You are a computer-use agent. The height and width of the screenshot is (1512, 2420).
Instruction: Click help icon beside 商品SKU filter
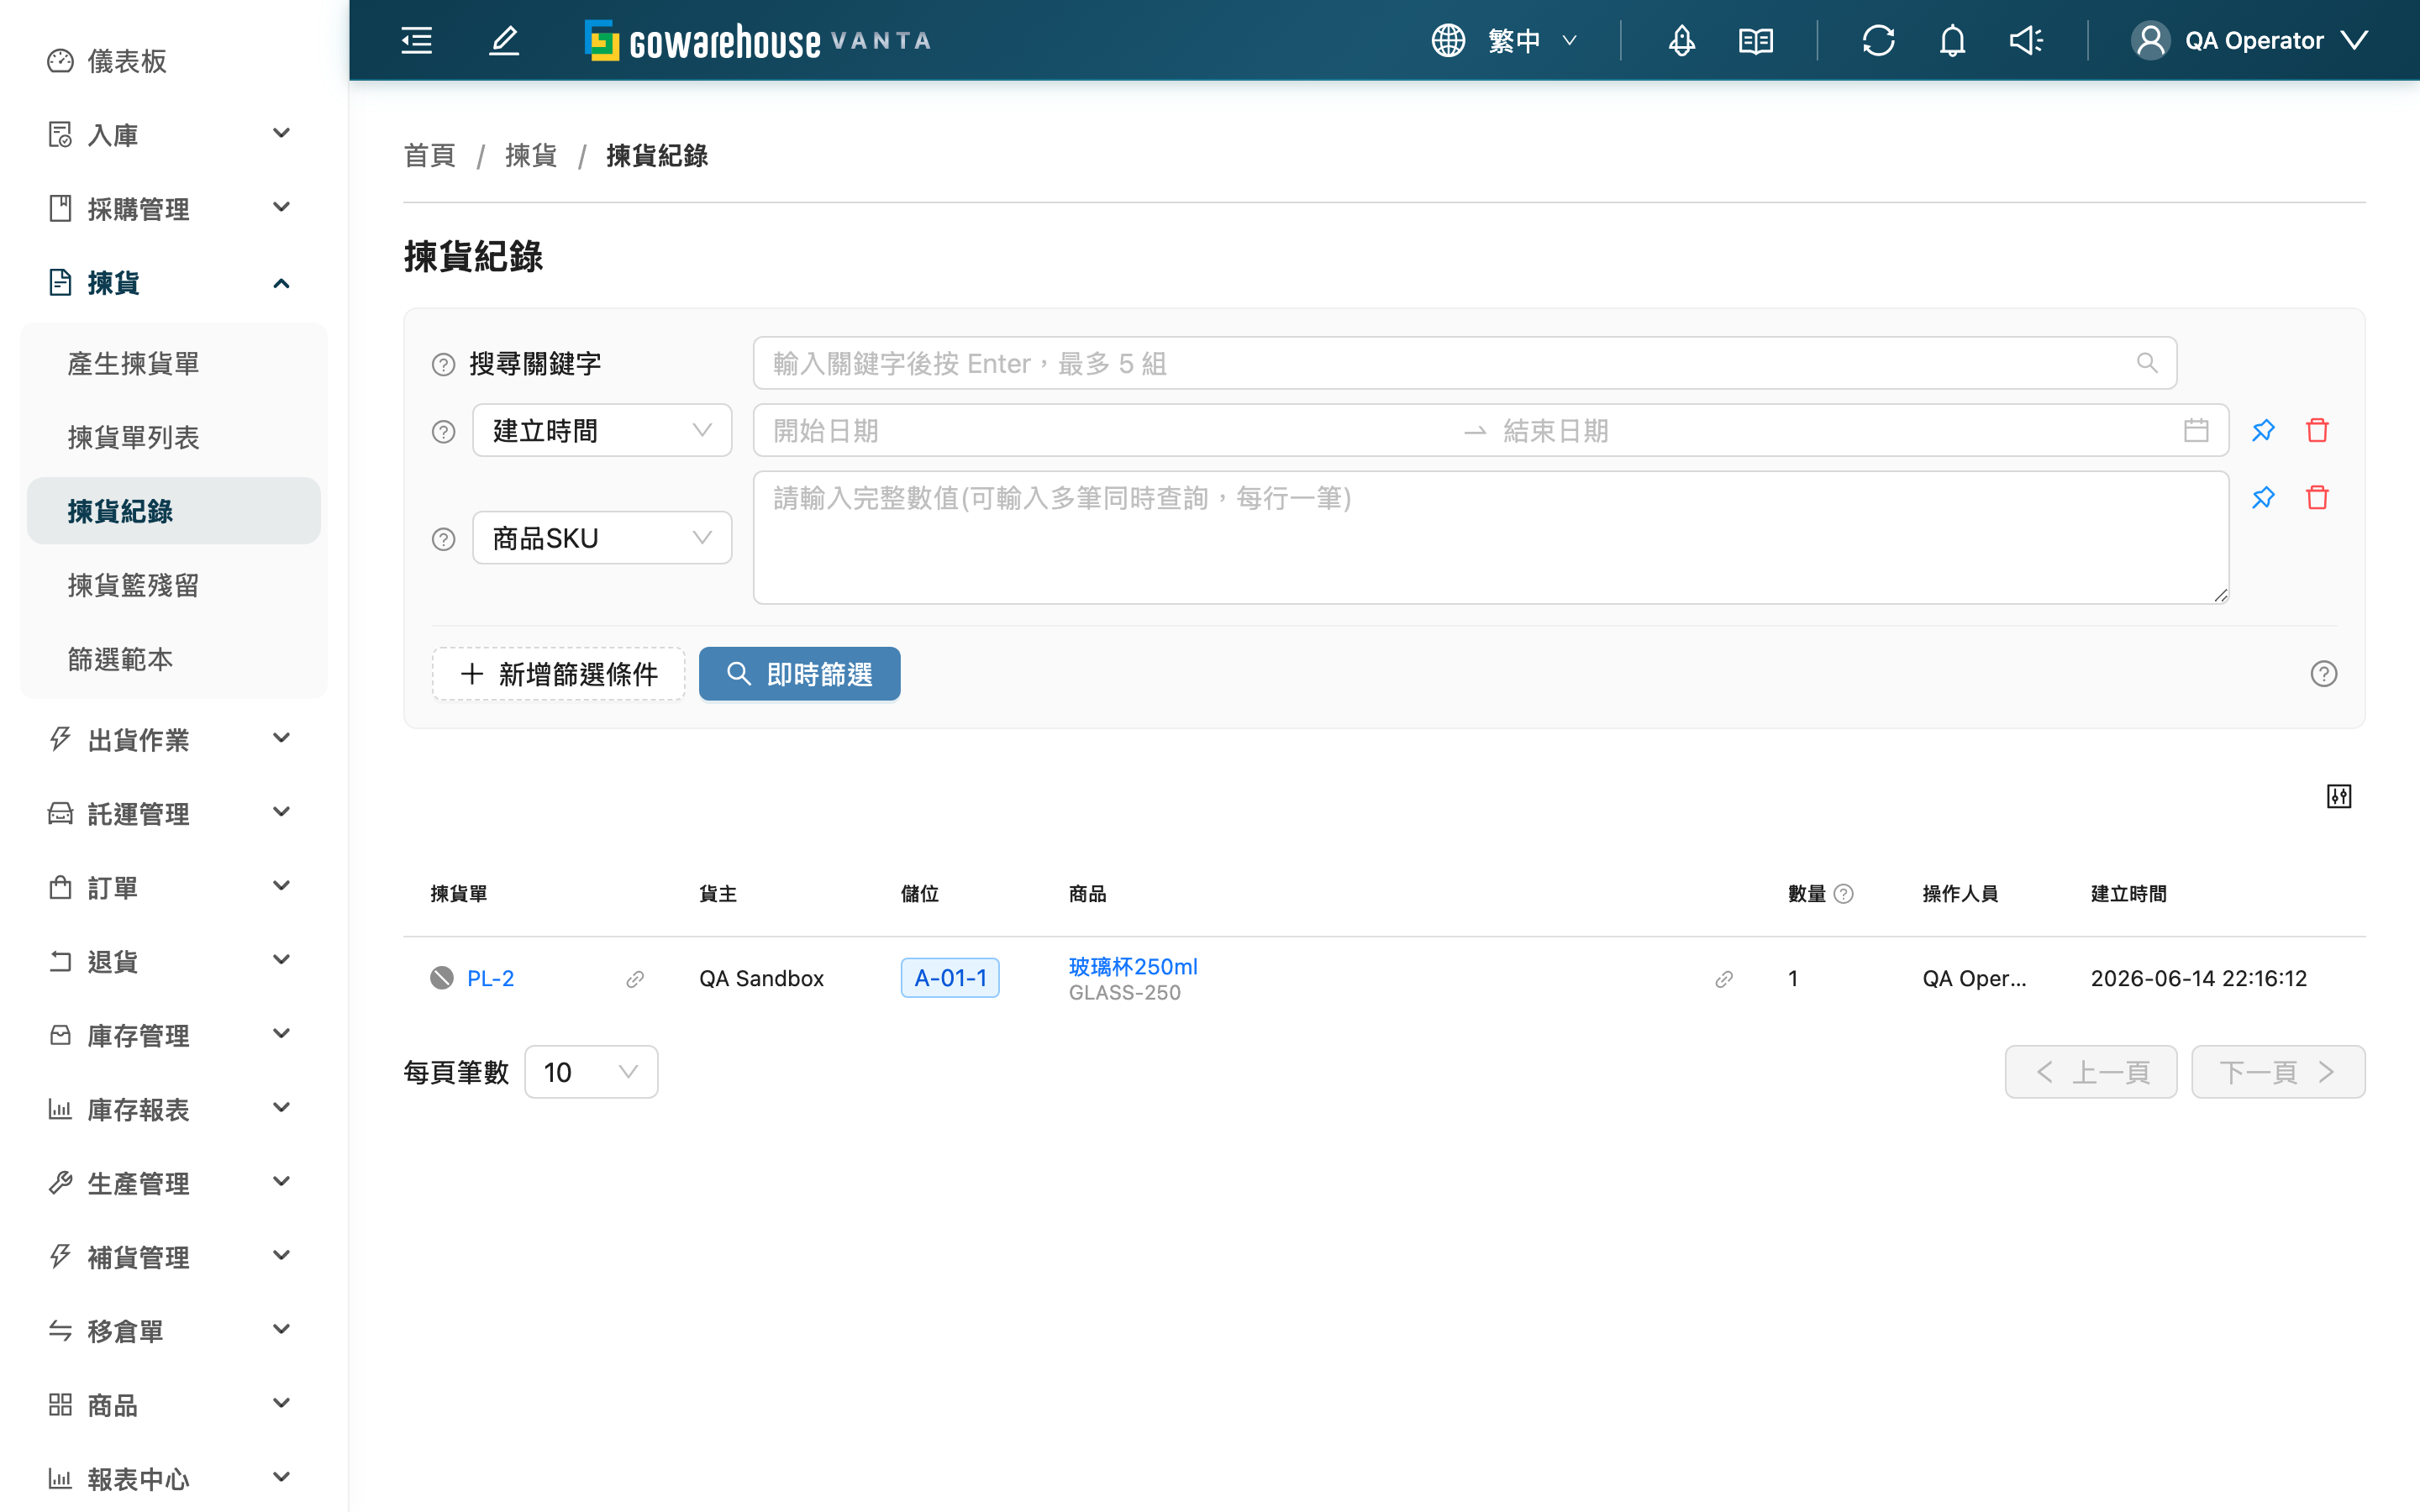(x=443, y=539)
